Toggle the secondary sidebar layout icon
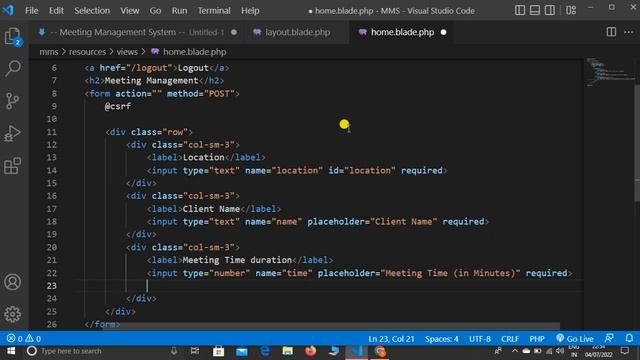Image resolution: width=640 pixels, height=360 pixels. [550, 10]
